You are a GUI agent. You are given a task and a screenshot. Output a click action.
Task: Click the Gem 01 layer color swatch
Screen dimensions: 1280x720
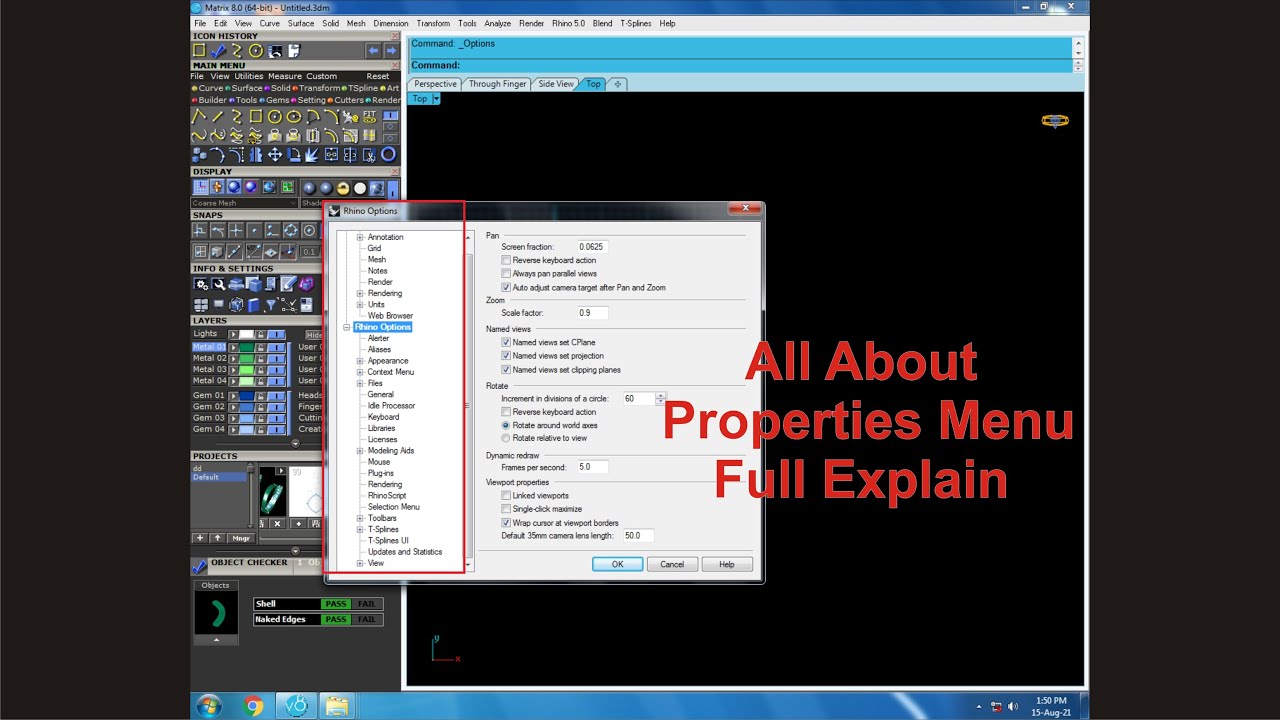click(x=247, y=396)
